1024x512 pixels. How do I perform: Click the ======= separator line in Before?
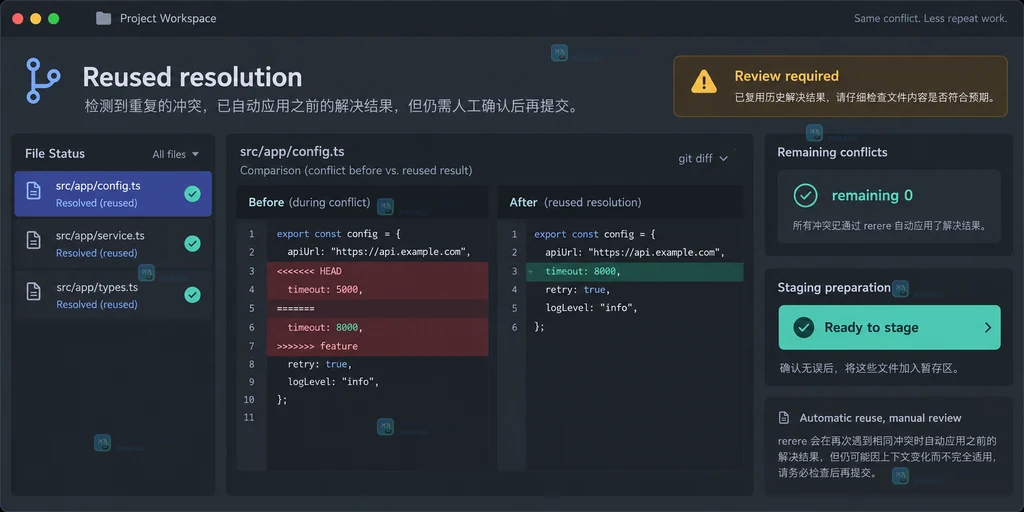(377, 308)
